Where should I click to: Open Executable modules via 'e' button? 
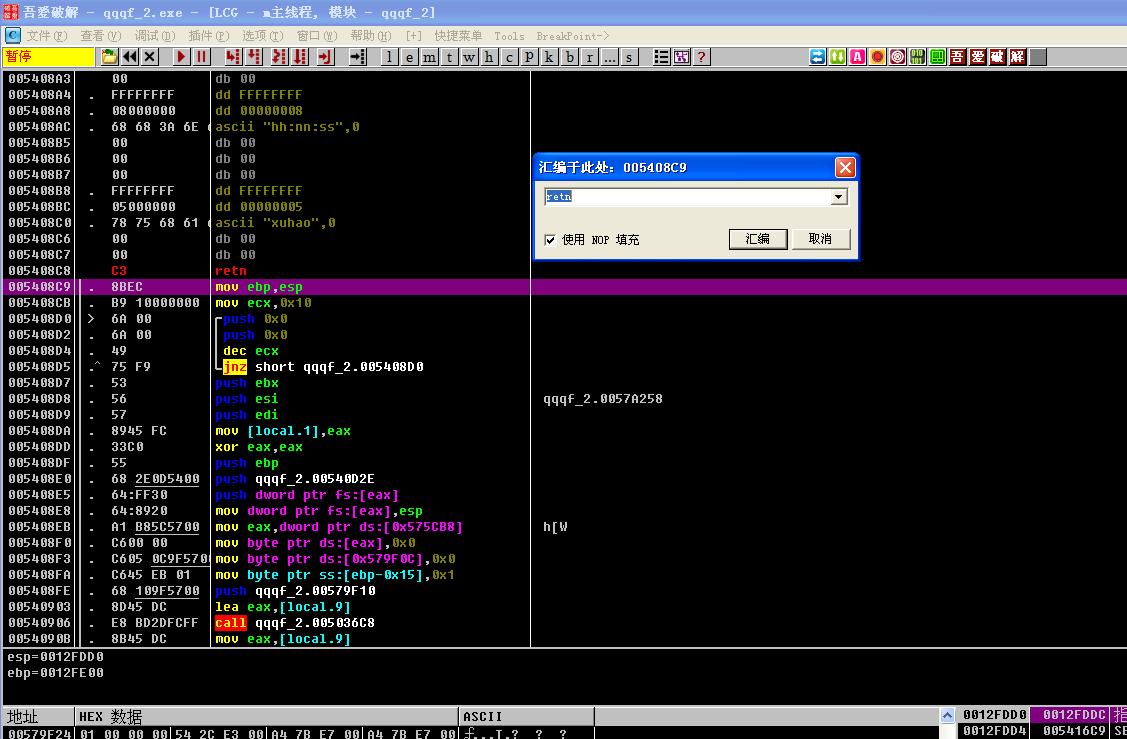(409, 57)
